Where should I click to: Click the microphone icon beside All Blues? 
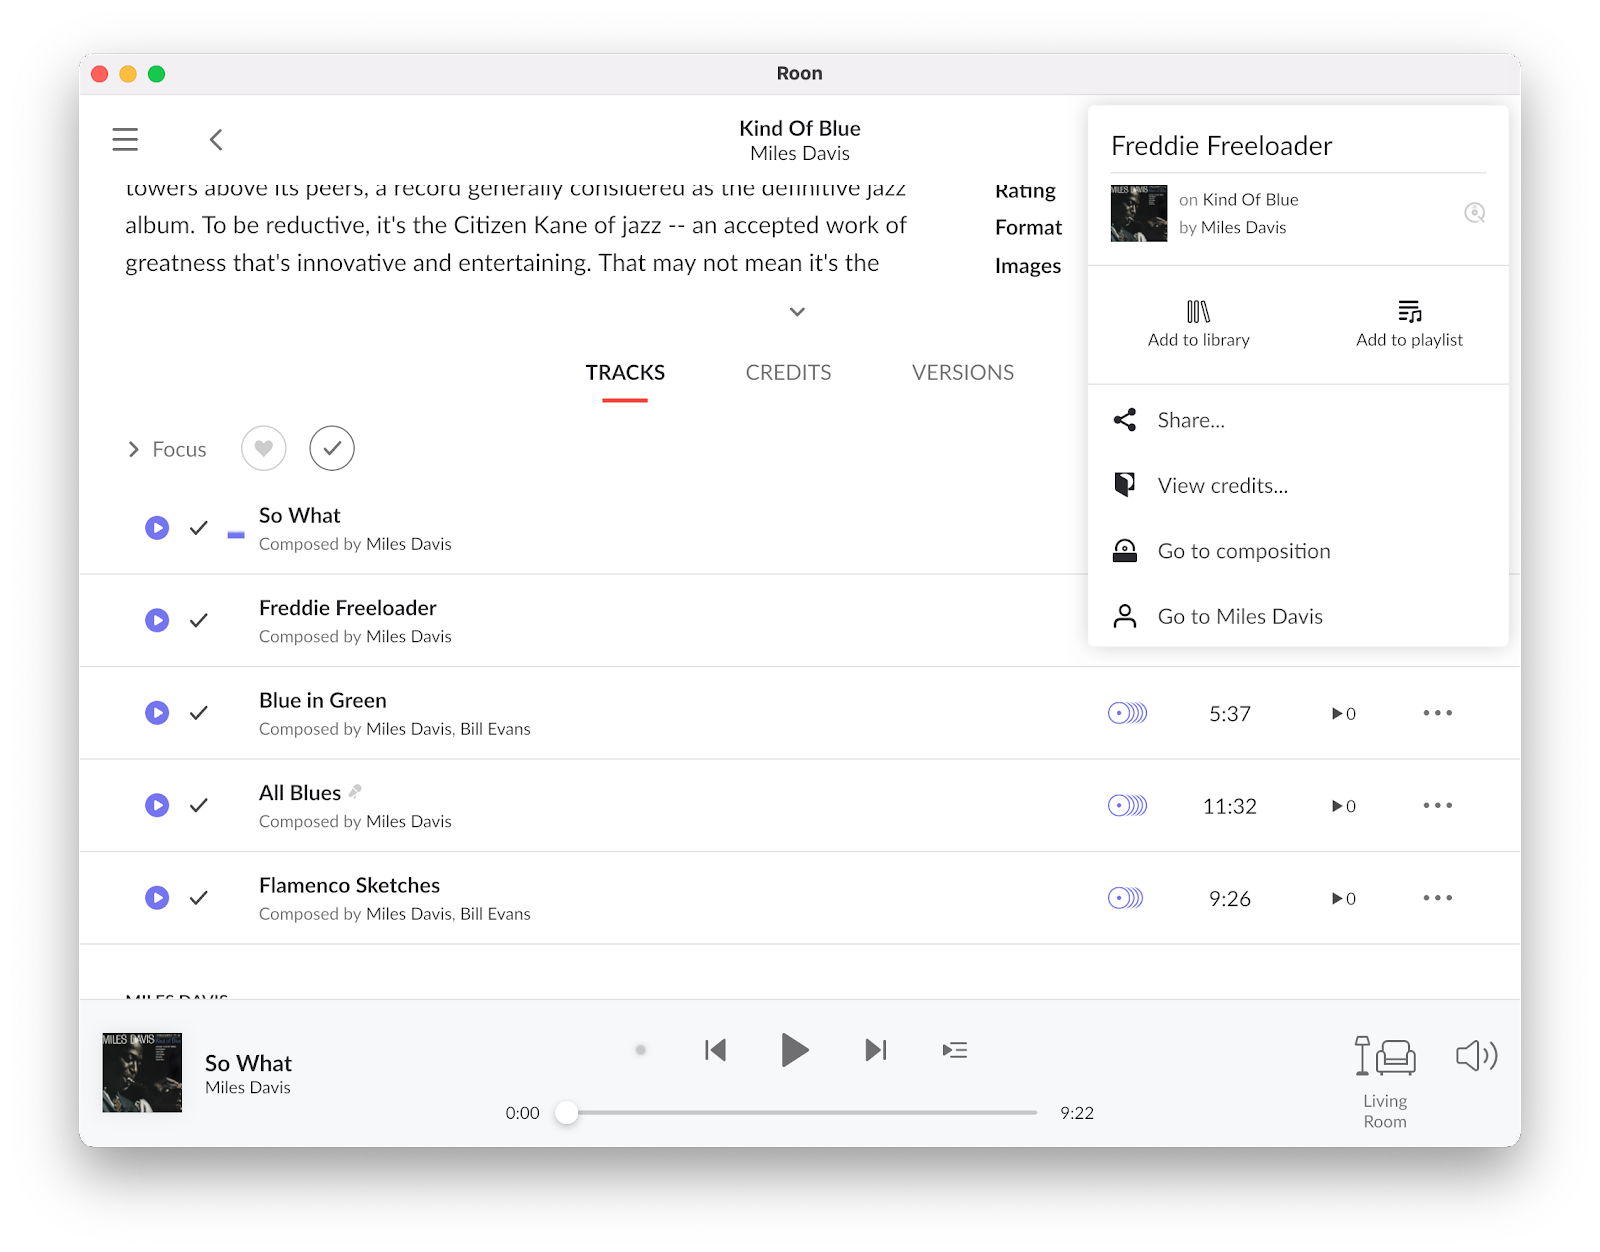[355, 791]
